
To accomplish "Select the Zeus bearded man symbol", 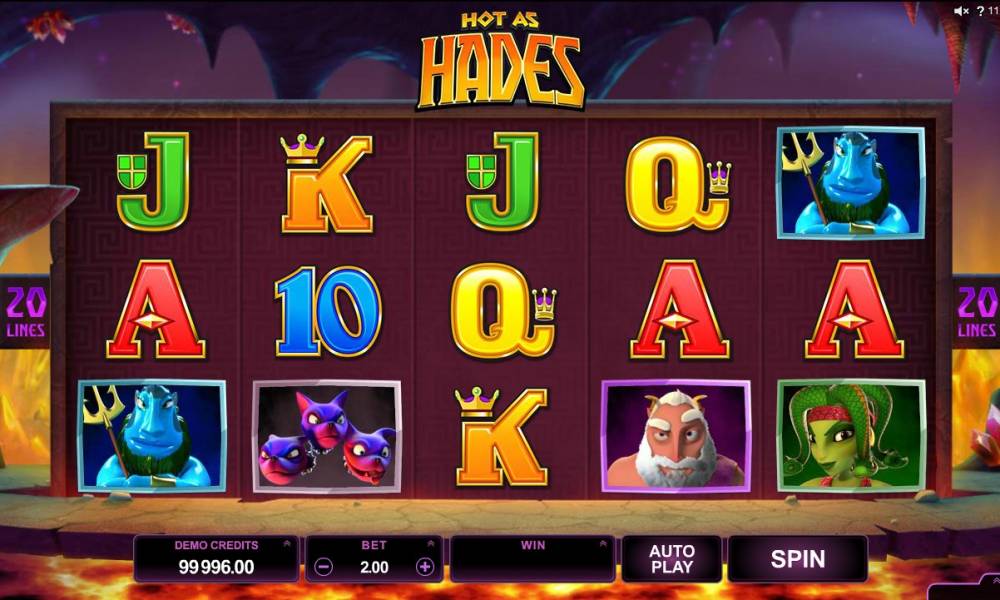I will point(676,437).
